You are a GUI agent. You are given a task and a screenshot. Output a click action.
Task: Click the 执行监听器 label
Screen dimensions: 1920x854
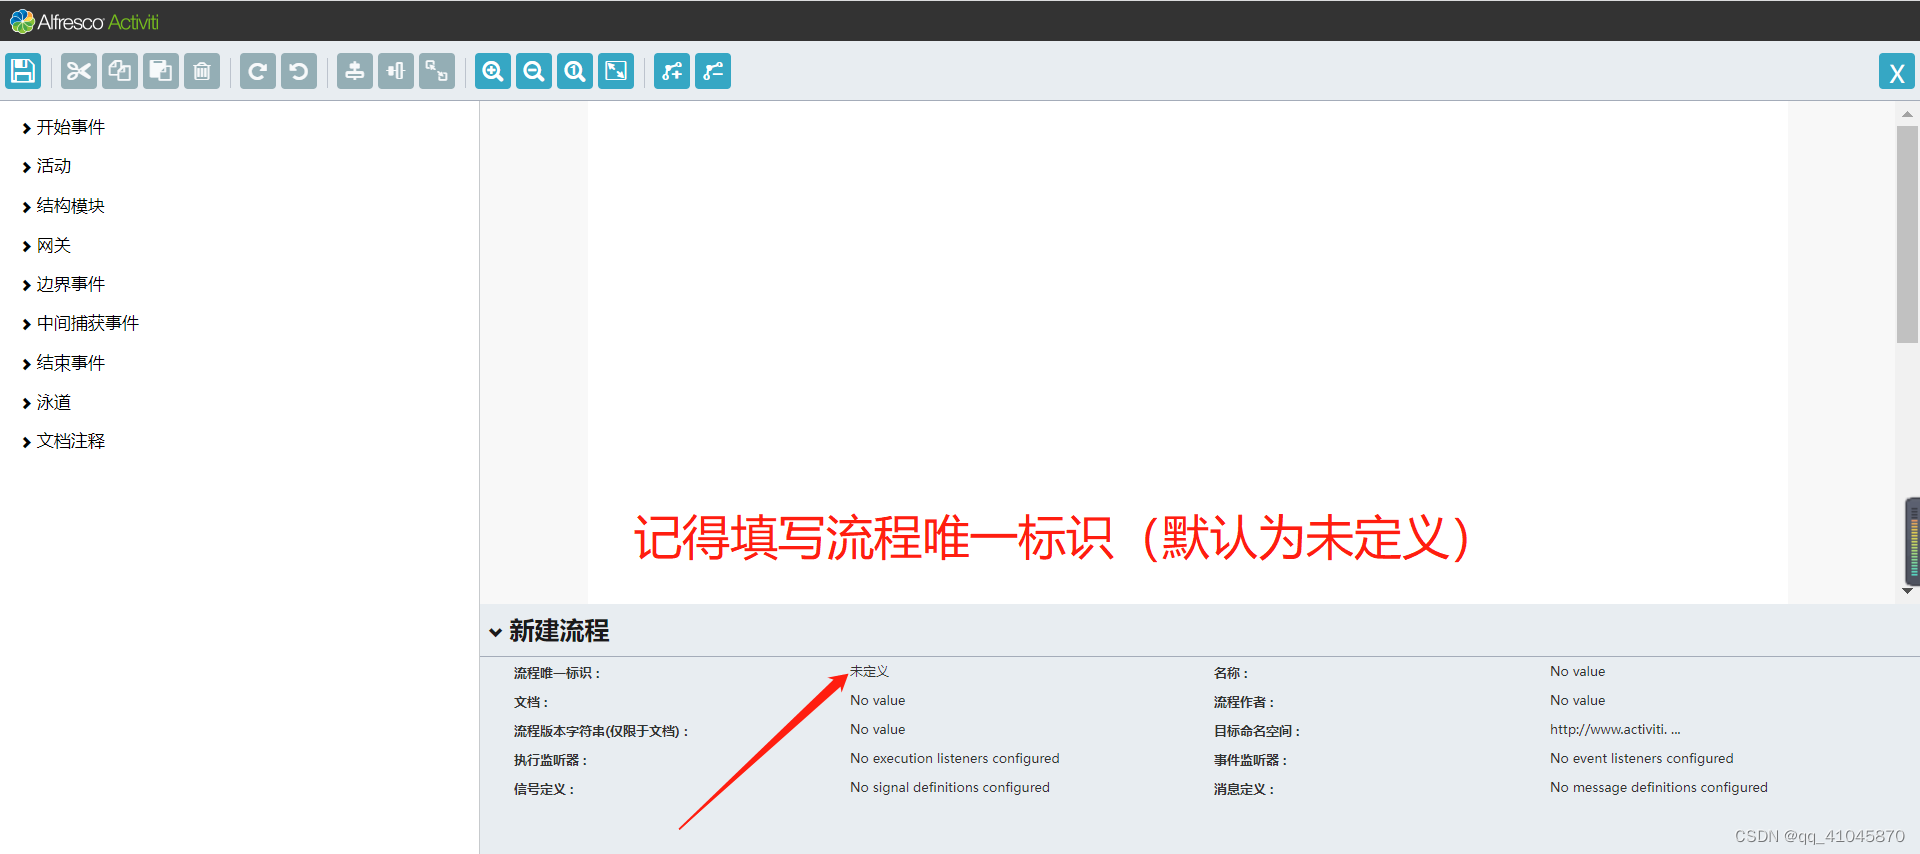coord(550,761)
